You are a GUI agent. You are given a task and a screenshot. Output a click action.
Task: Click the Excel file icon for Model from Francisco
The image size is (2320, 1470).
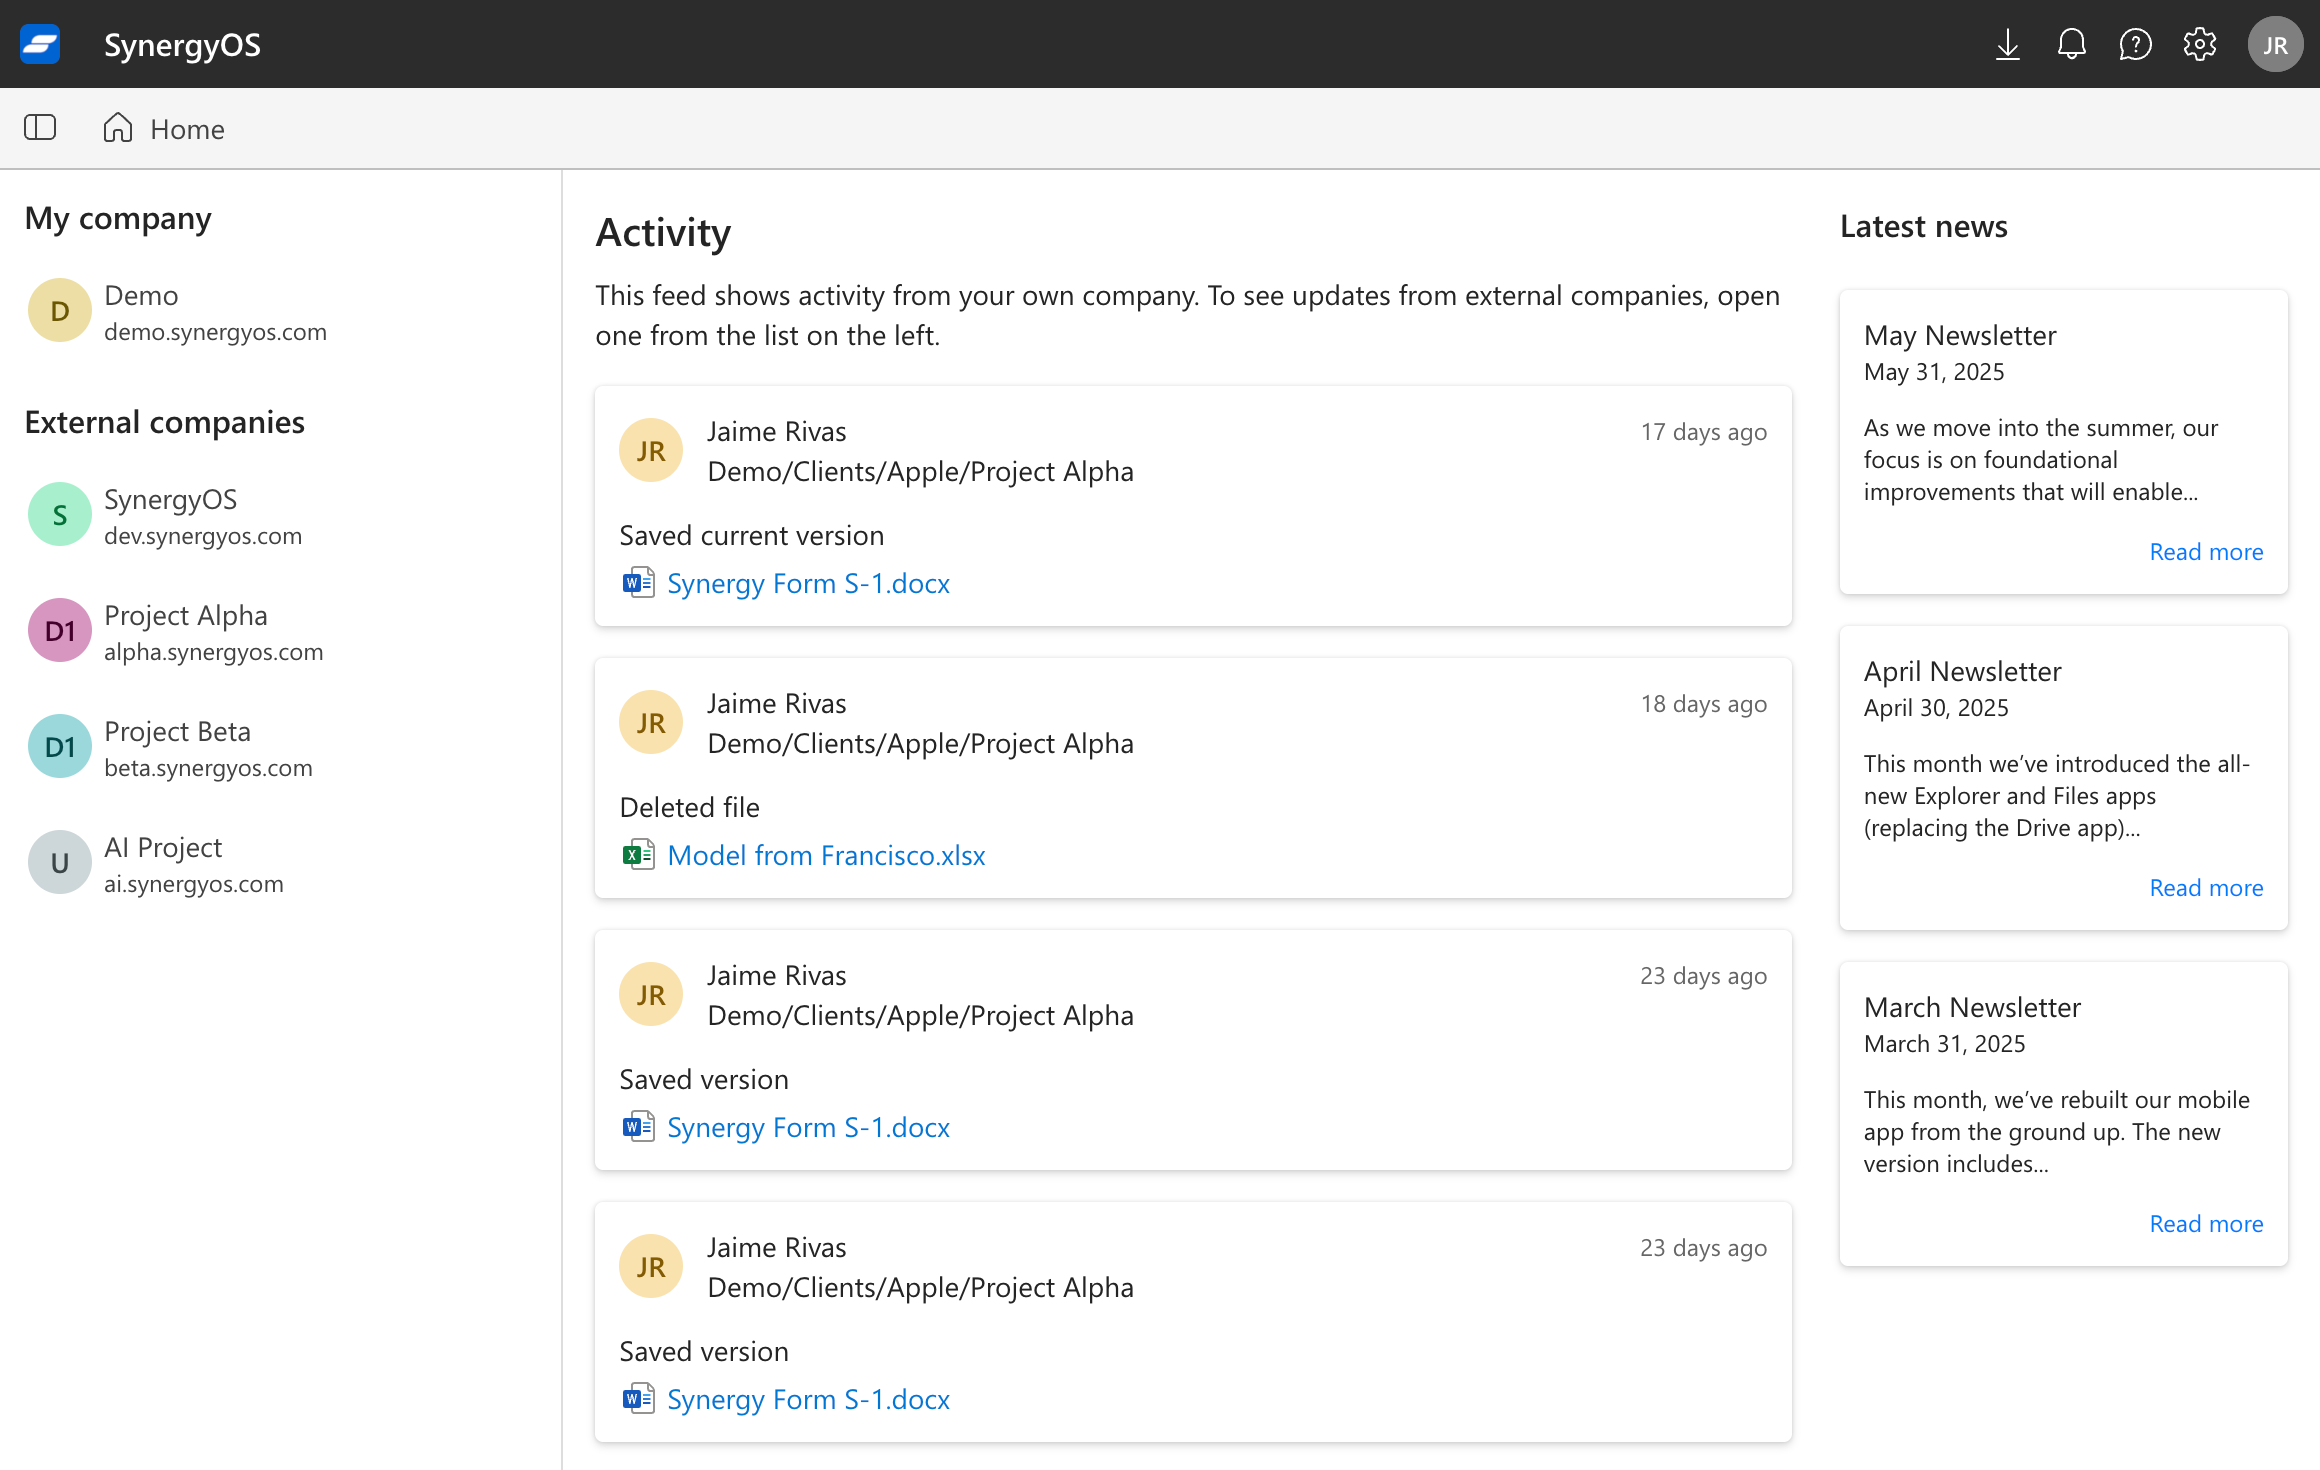click(638, 855)
